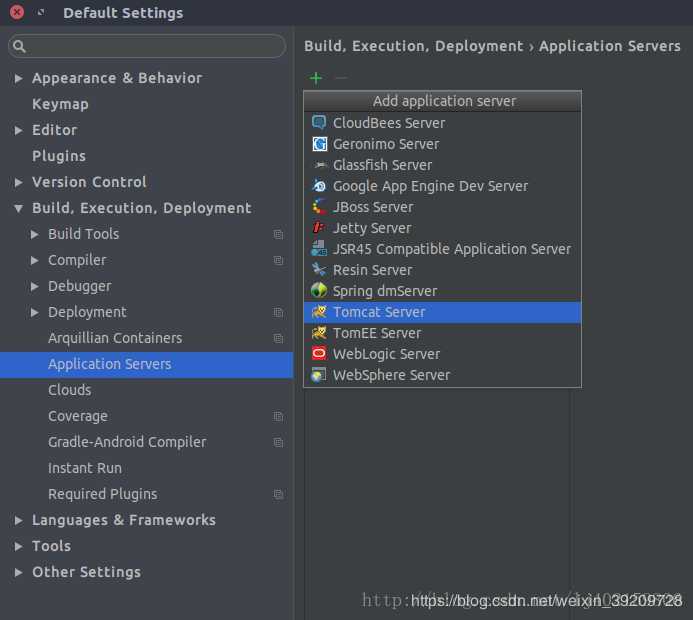Image resolution: width=693 pixels, height=620 pixels.
Task: Expand the Editor section arrow
Action: pyautogui.click(x=18, y=130)
